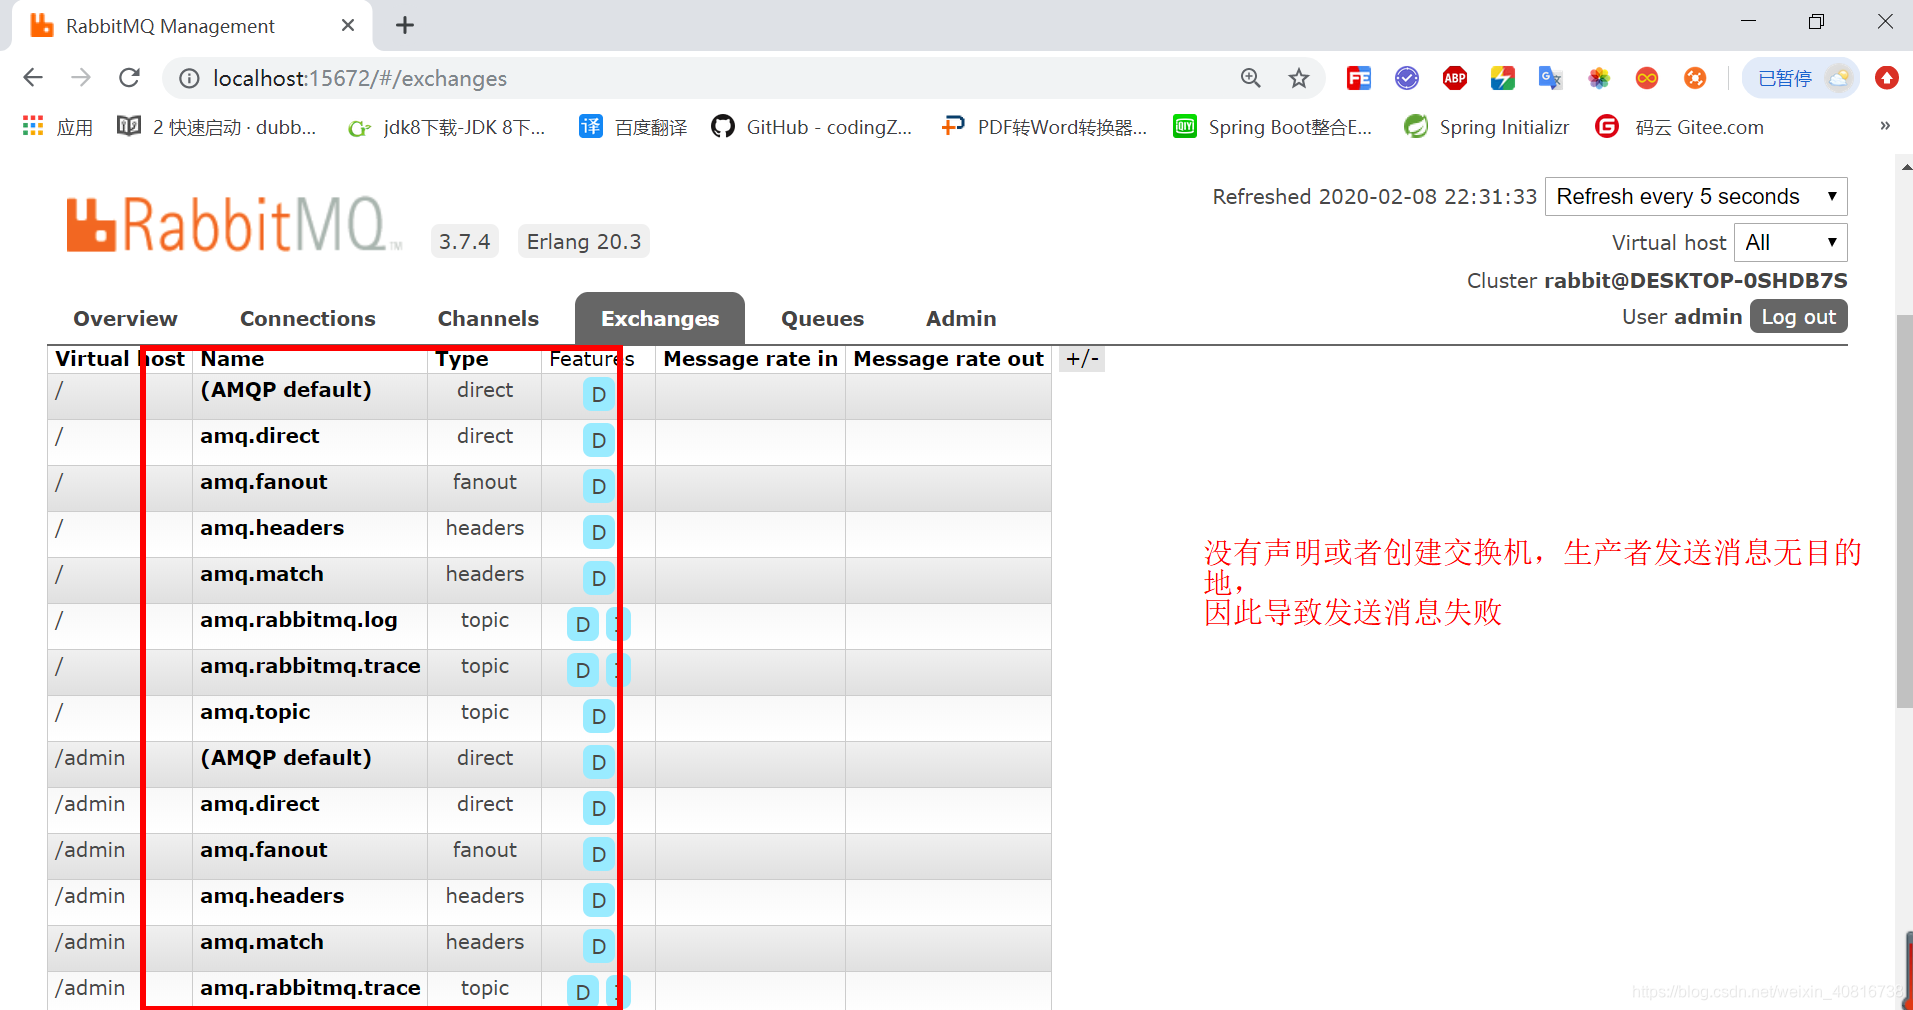
Task: Click the colorful flower extension icon
Action: pos(1598,78)
